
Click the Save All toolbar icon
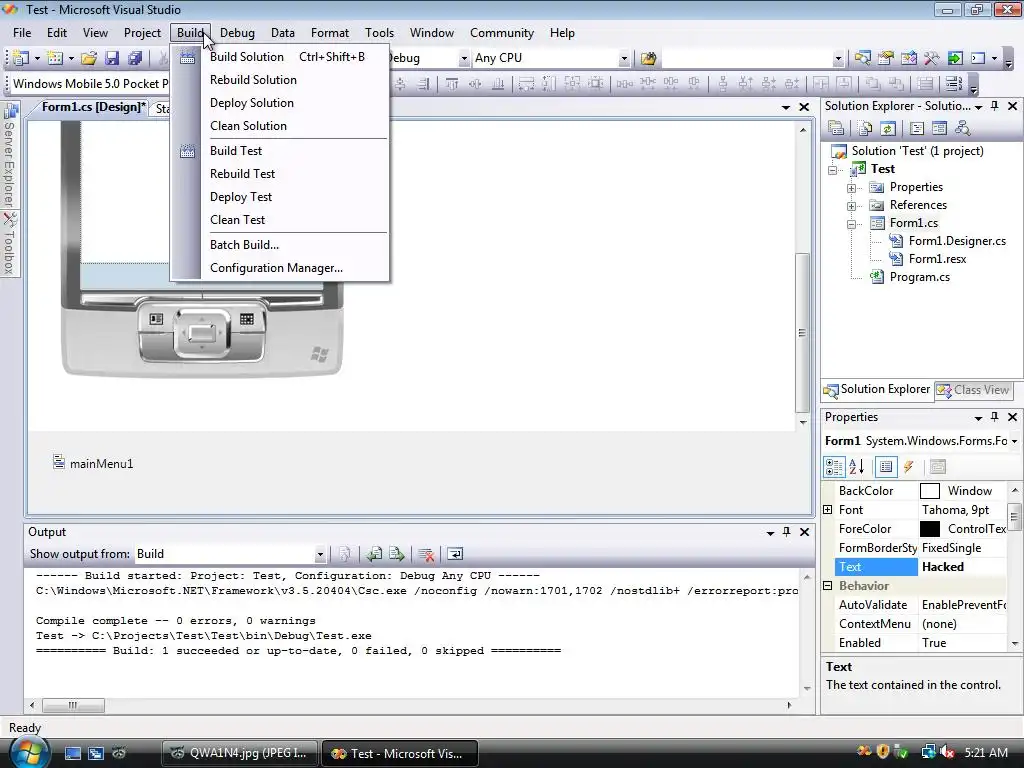click(x=135, y=58)
